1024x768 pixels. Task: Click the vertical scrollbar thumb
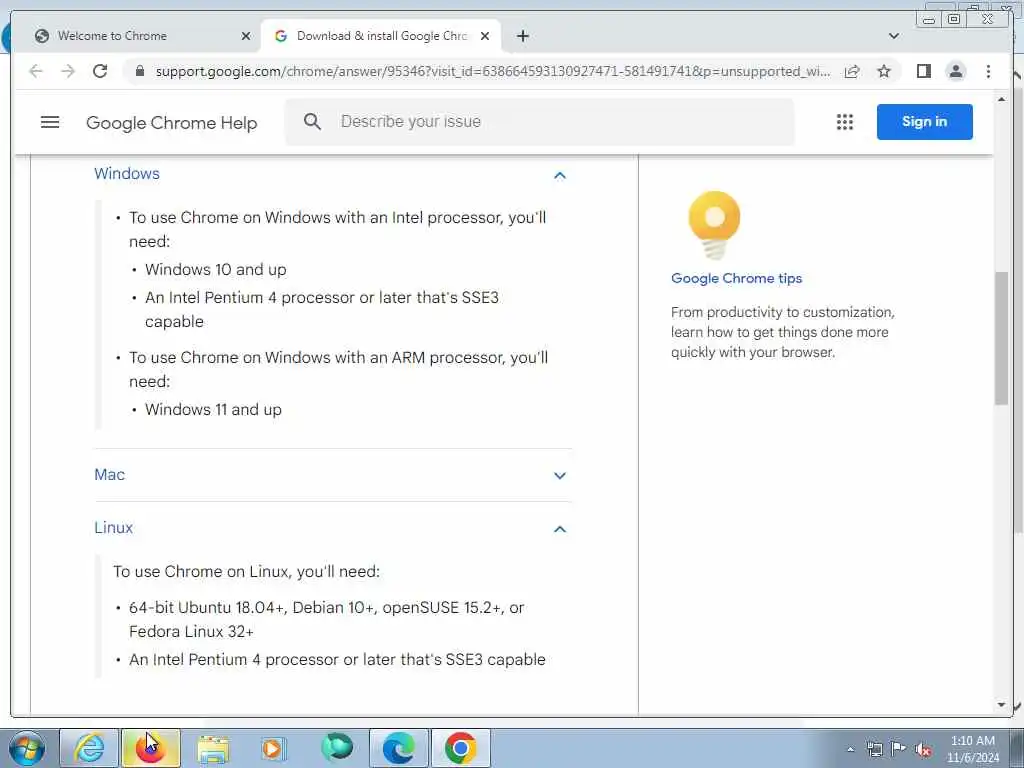tap(1002, 338)
